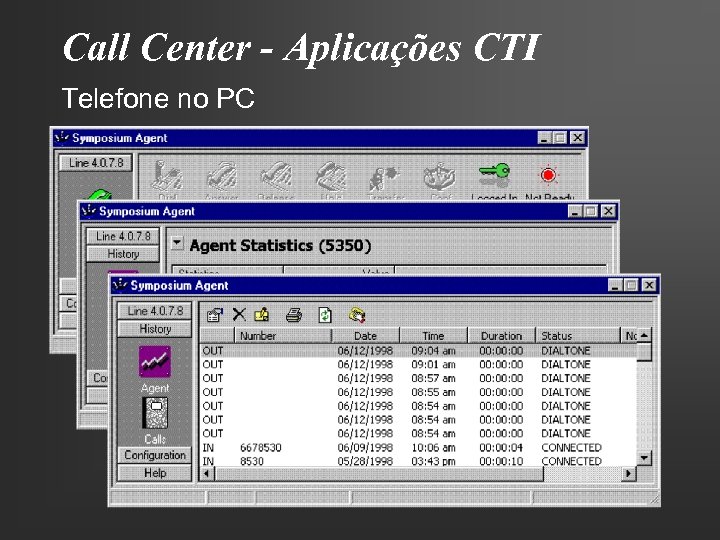Sort by the Status column header
Viewport: 720px width, 540px height.
point(578,336)
